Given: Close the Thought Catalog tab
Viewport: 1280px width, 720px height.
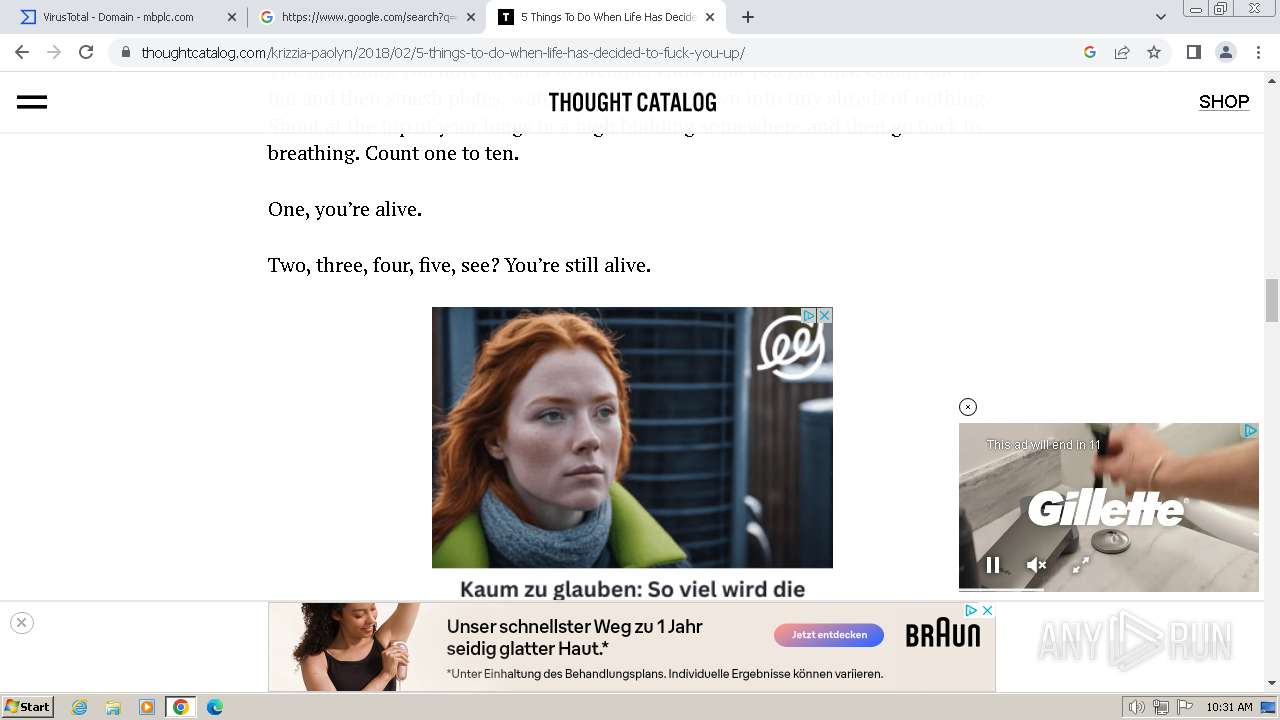Looking at the screenshot, I should point(710,17).
